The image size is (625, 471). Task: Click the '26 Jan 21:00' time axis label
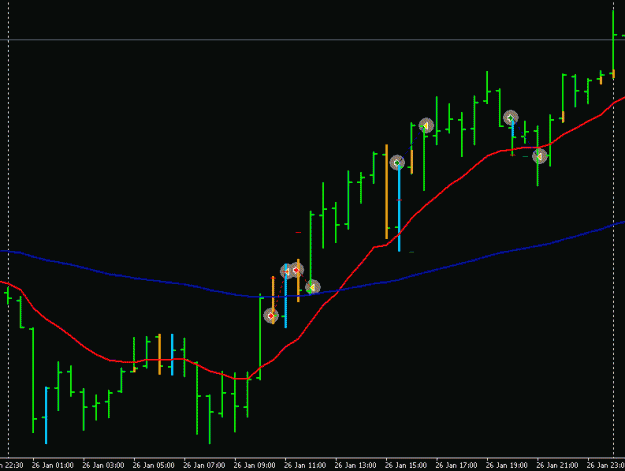(557, 465)
